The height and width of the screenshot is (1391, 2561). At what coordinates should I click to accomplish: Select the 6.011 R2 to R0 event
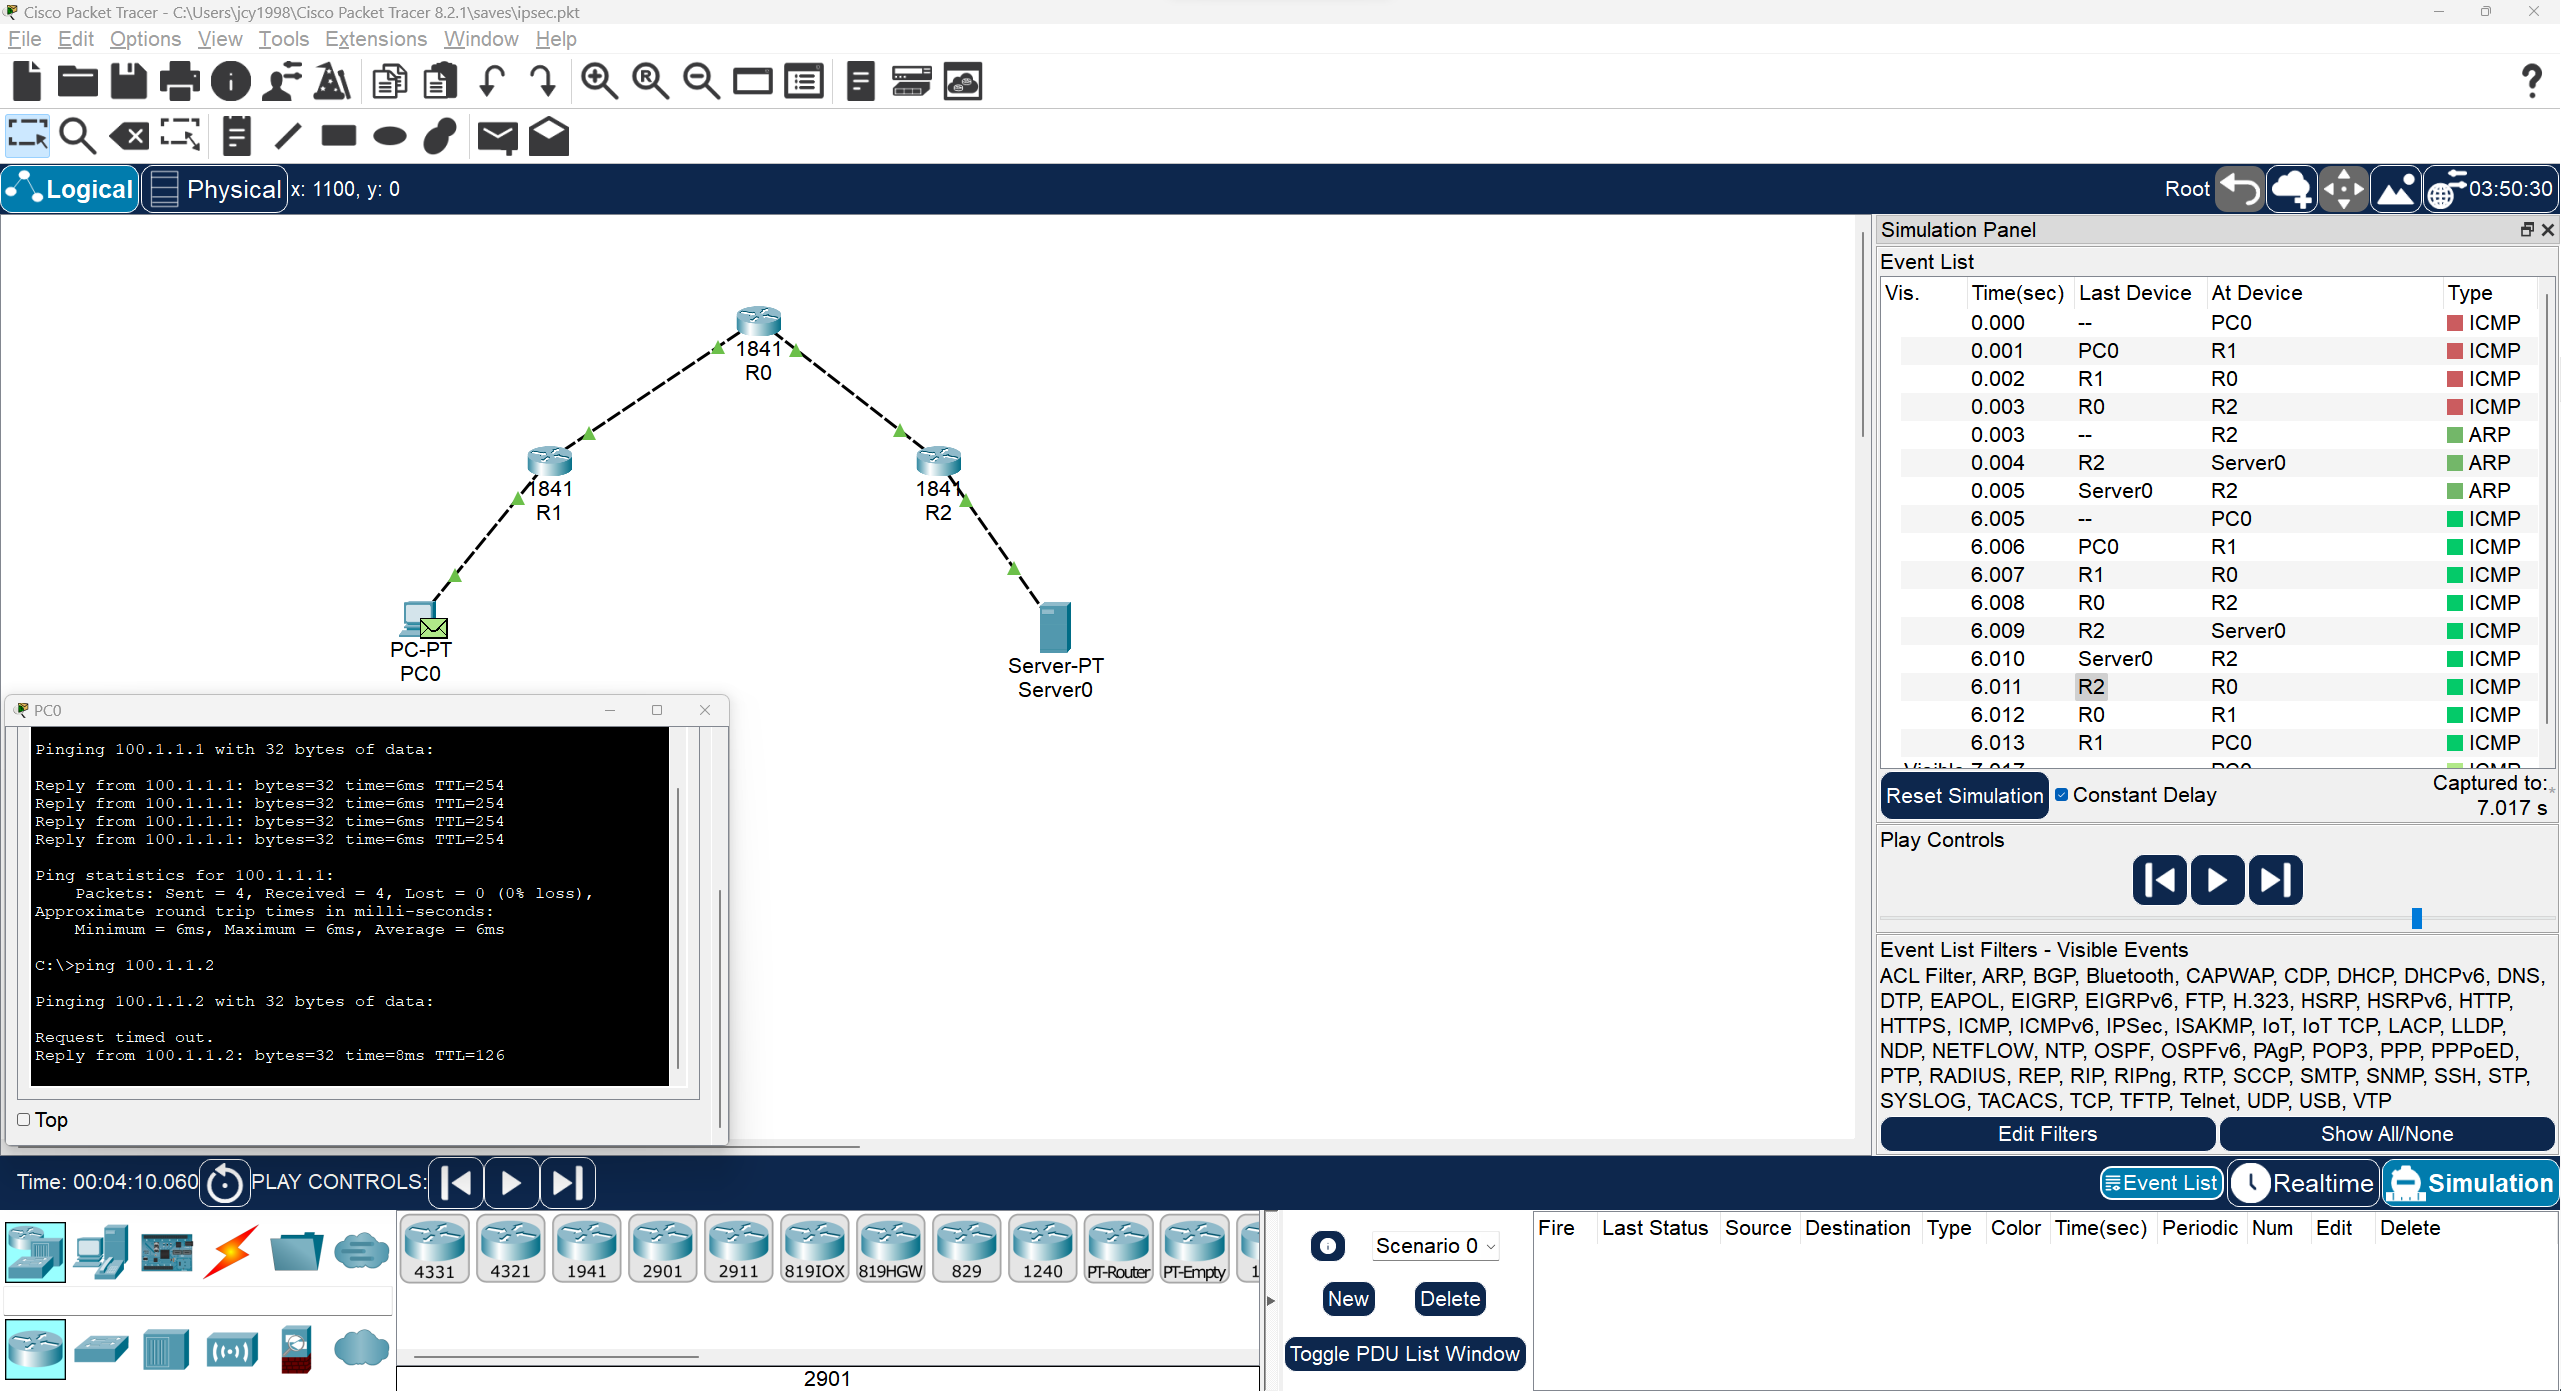2210,687
